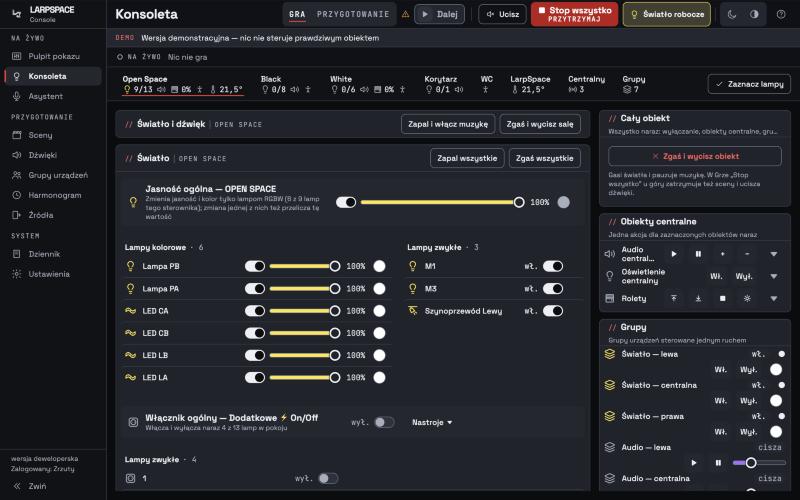Pause Audio centralne

point(698,254)
